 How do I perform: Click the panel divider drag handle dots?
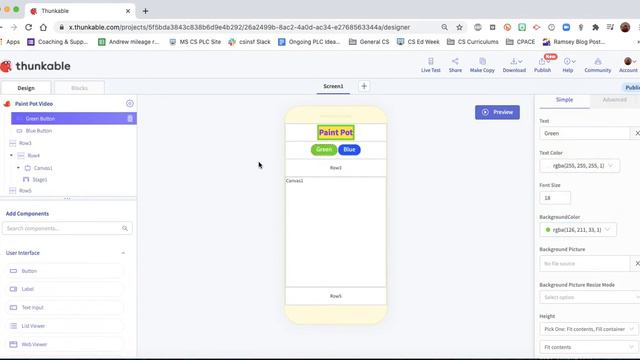click(67, 198)
